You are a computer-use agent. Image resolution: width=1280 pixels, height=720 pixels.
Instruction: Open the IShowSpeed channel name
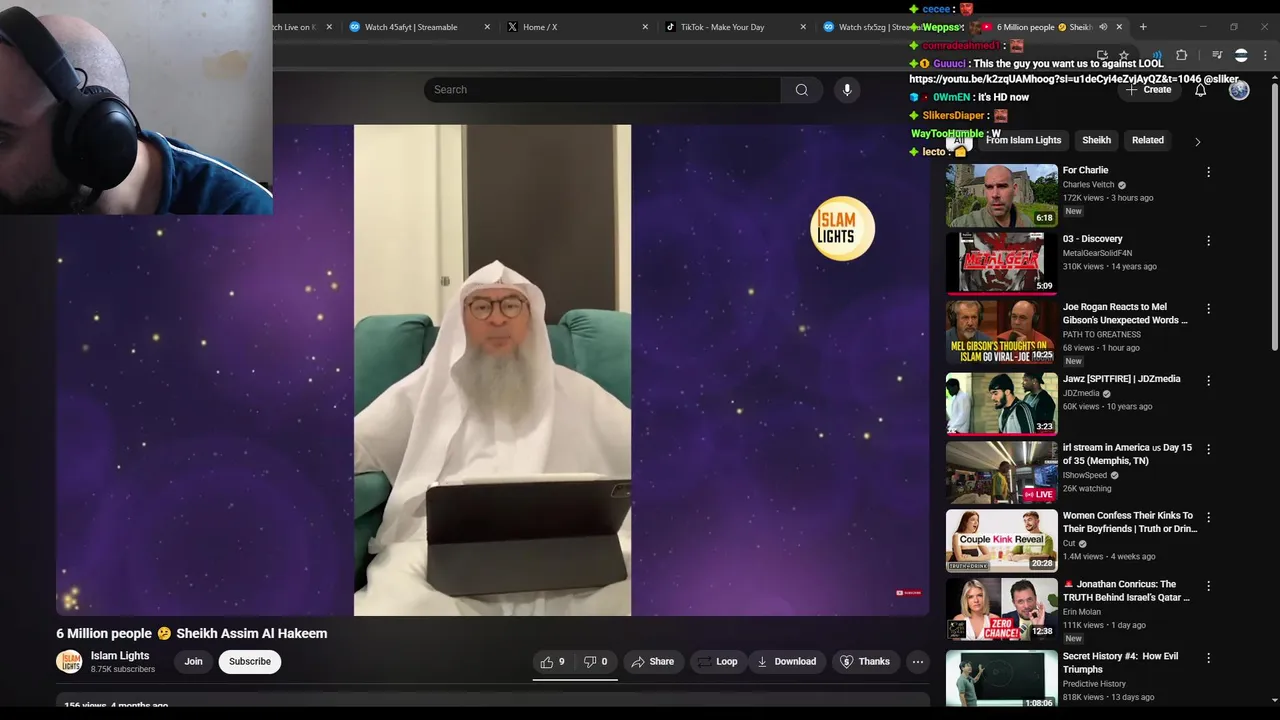pos(1085,476)
